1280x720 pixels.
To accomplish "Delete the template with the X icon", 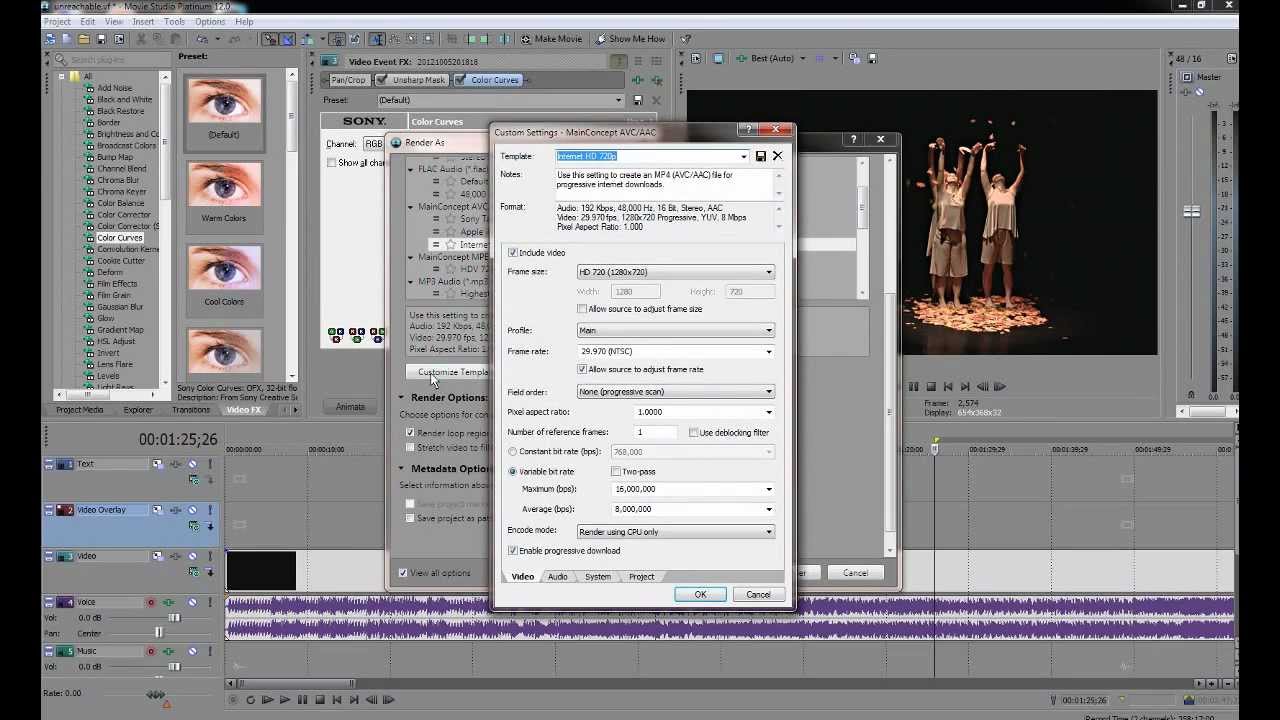I will [x=777, y=156].
